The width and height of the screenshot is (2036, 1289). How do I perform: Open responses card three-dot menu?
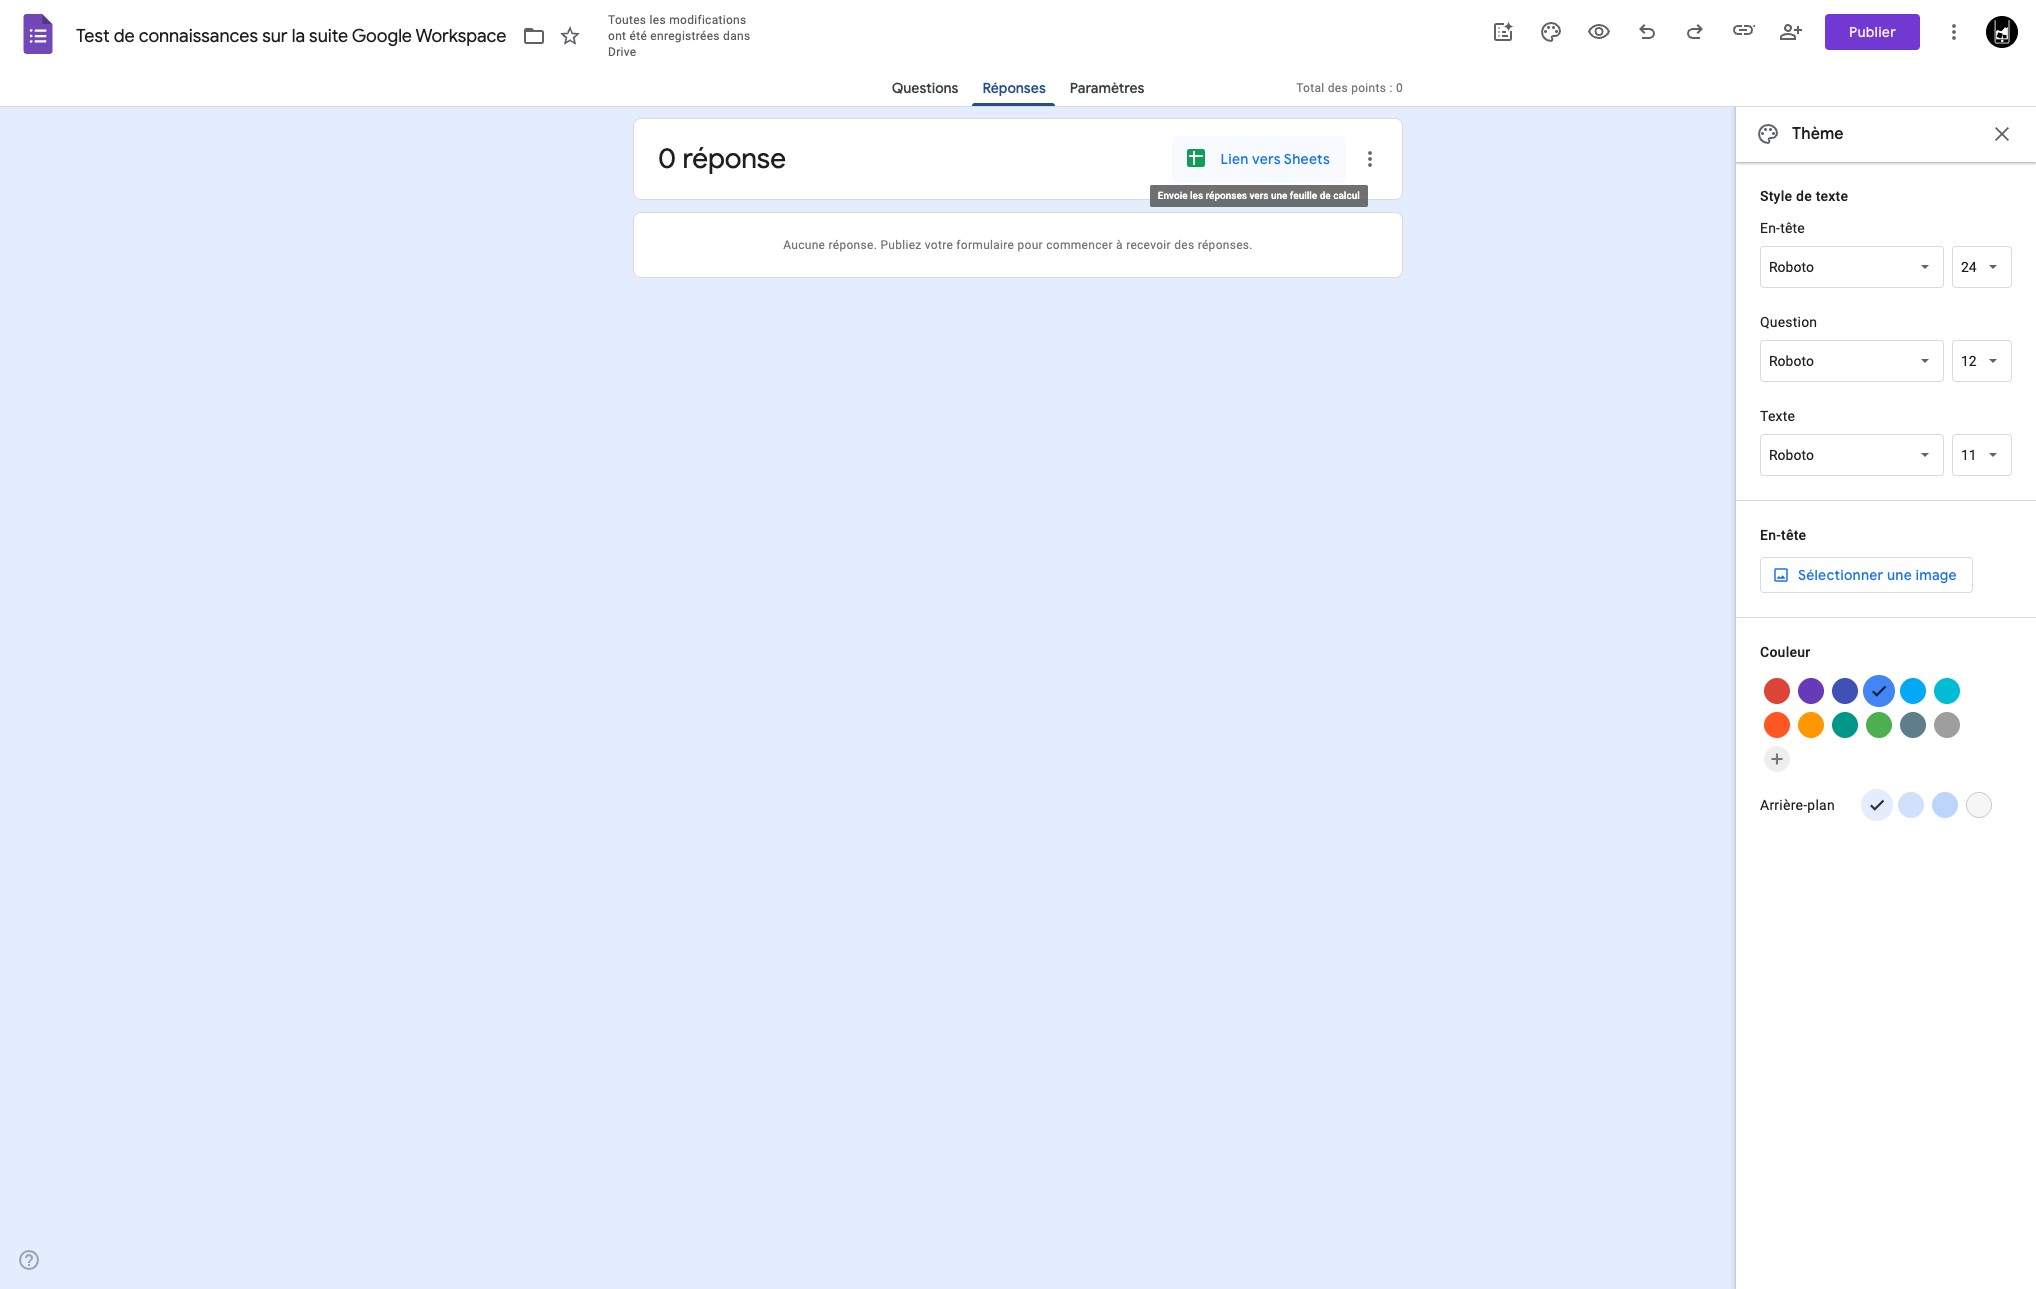[x=1370, y=159]
